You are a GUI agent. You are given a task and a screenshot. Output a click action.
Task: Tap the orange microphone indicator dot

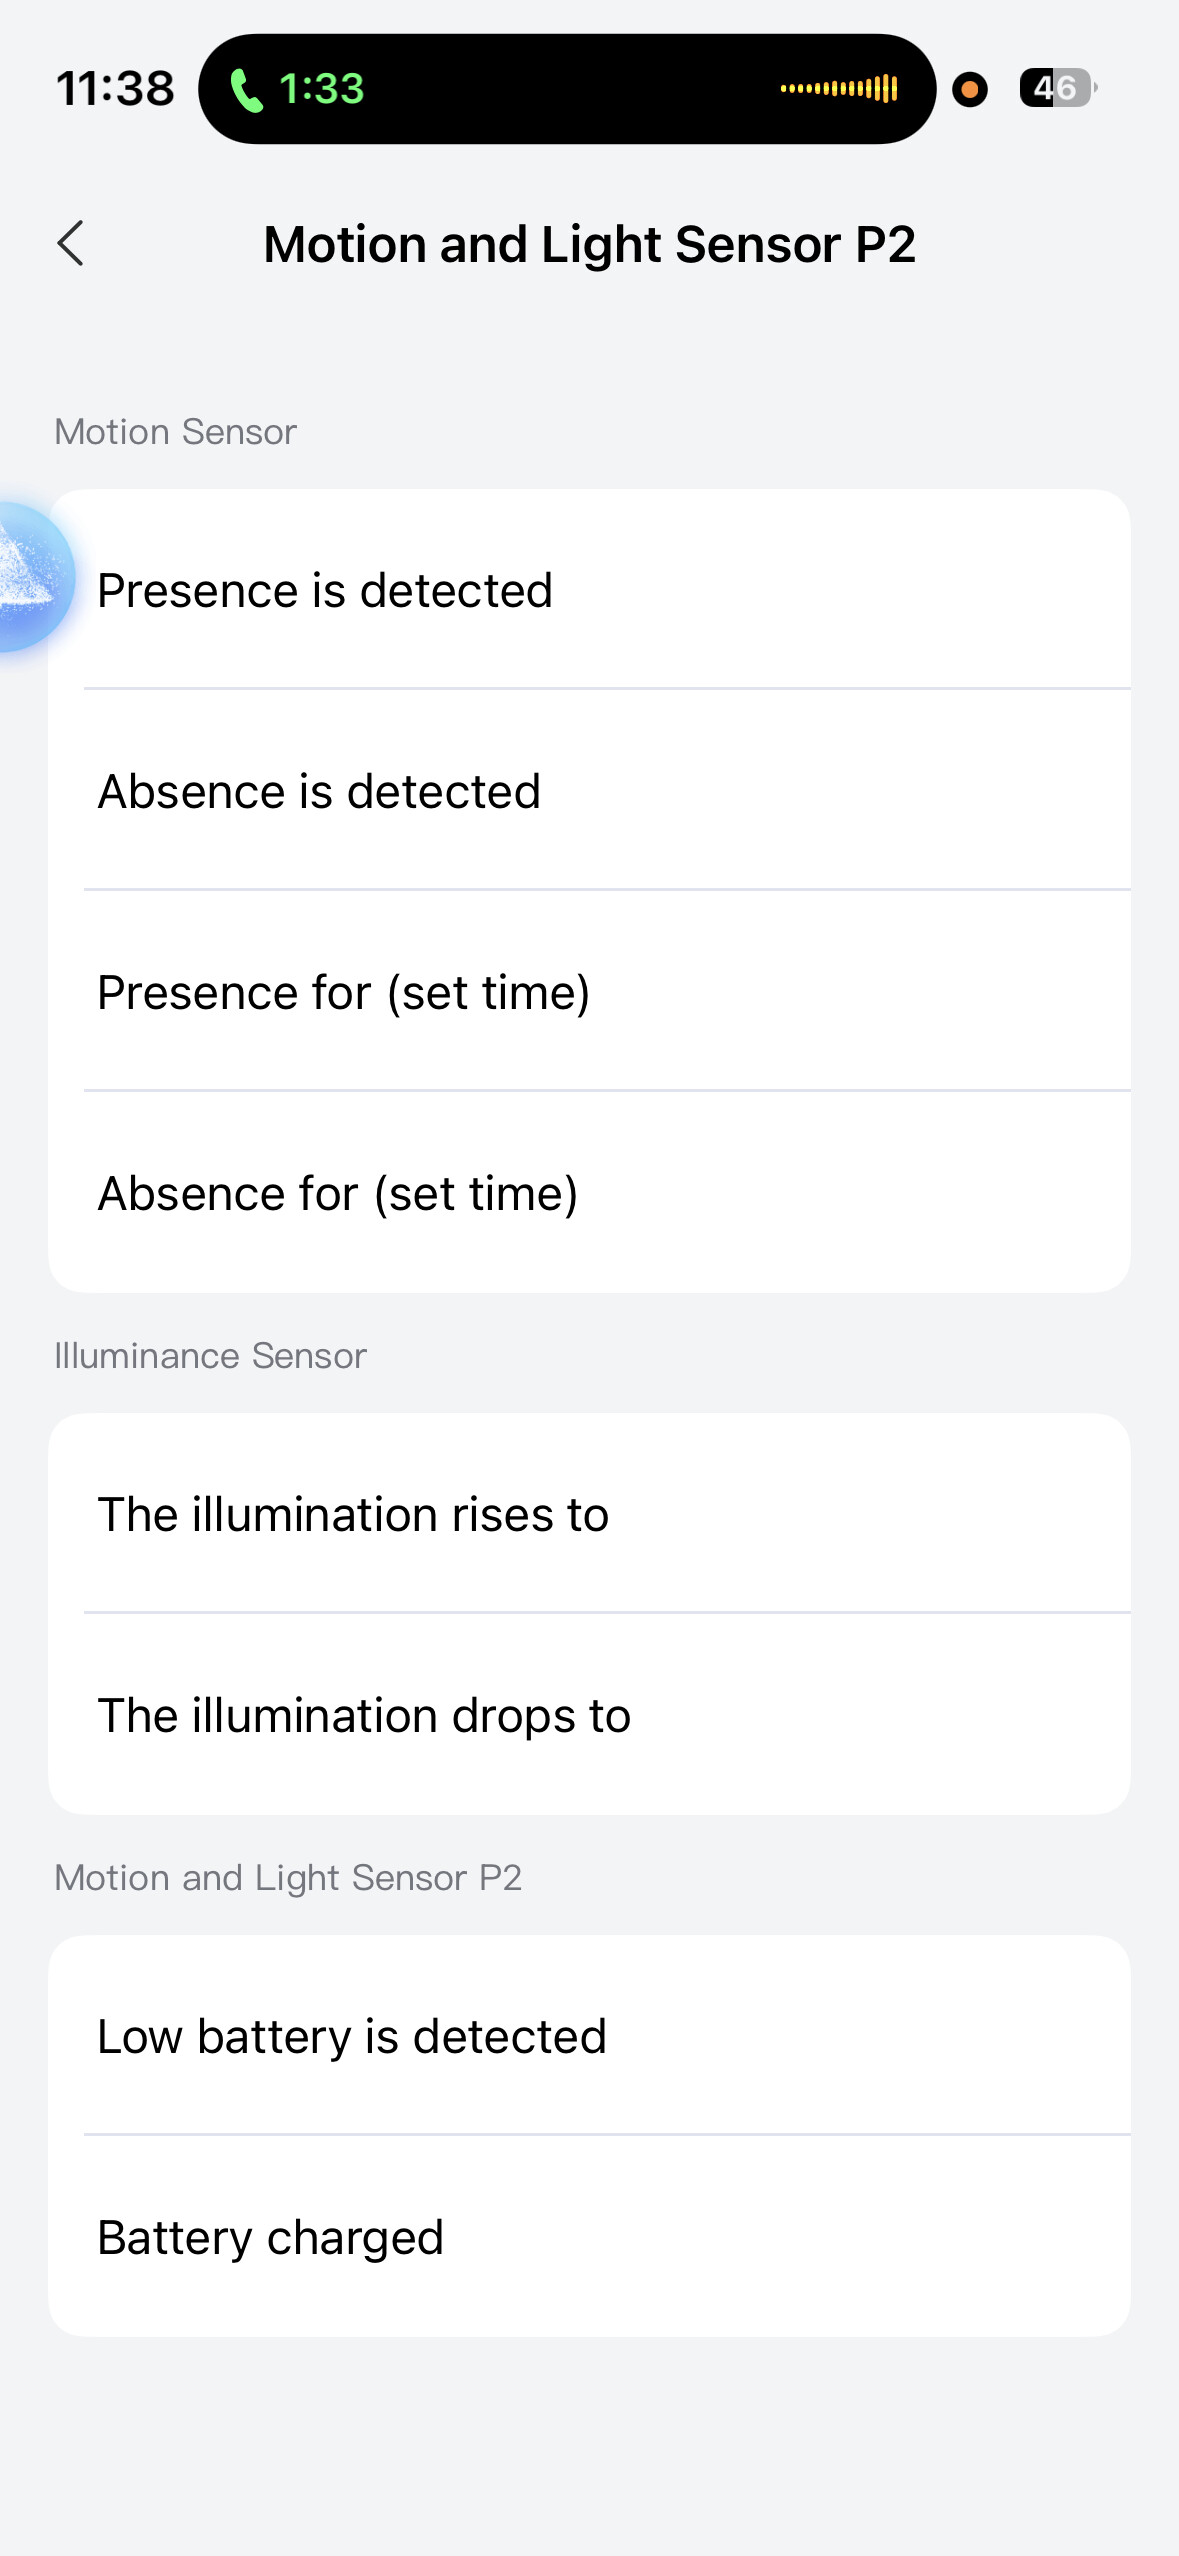[969, 89]
